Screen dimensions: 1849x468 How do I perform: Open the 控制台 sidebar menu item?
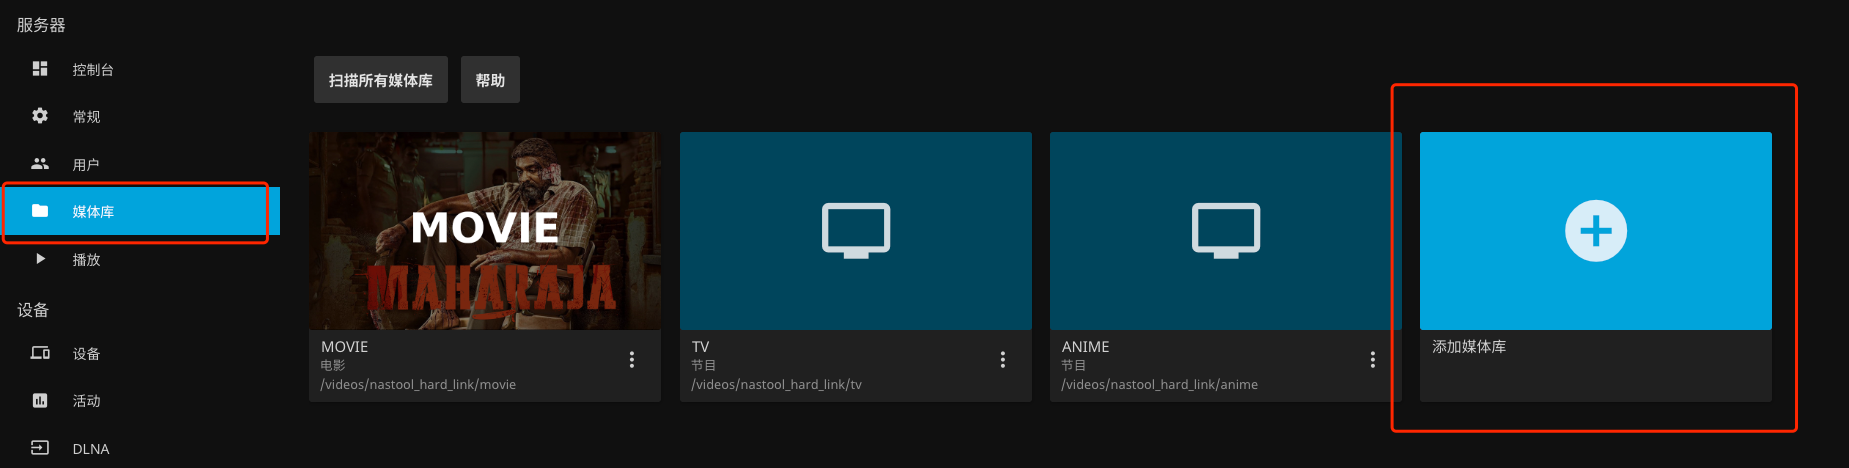pos(93,70)
